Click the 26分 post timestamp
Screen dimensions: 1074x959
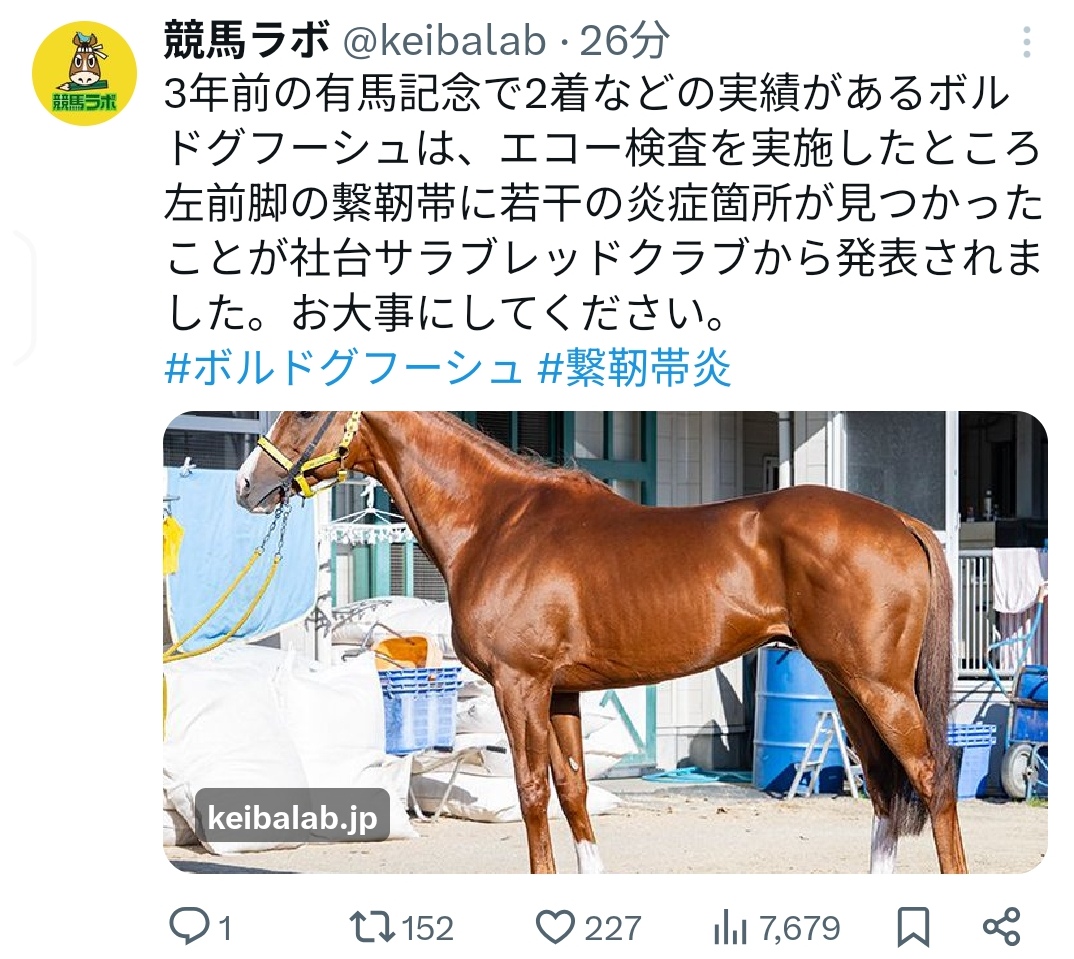(x=625, y=41)
